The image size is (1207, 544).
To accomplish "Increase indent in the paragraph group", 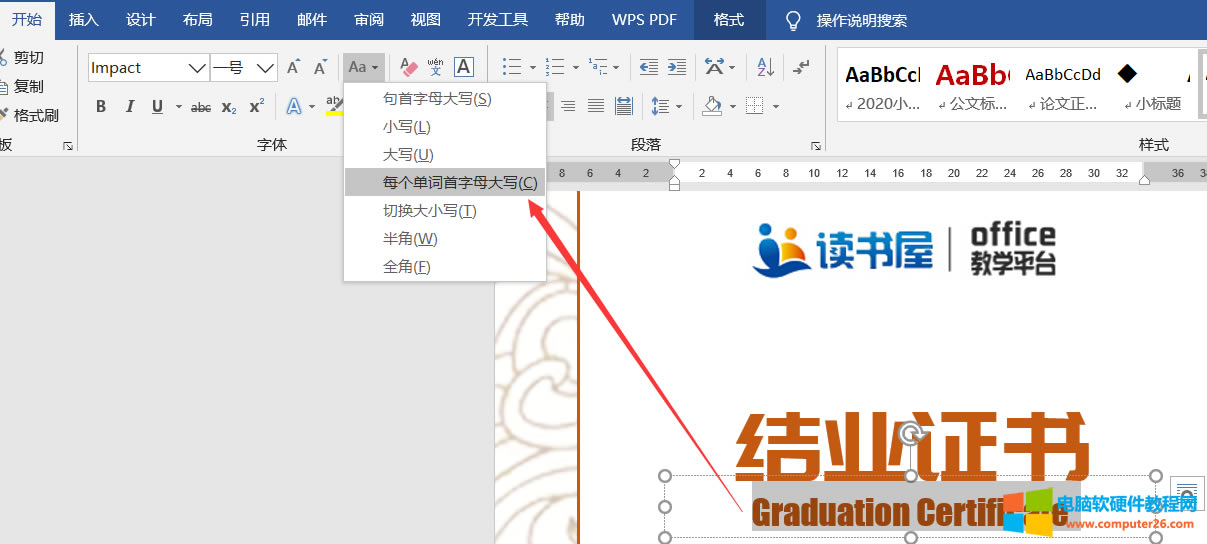I will [677, 67].
